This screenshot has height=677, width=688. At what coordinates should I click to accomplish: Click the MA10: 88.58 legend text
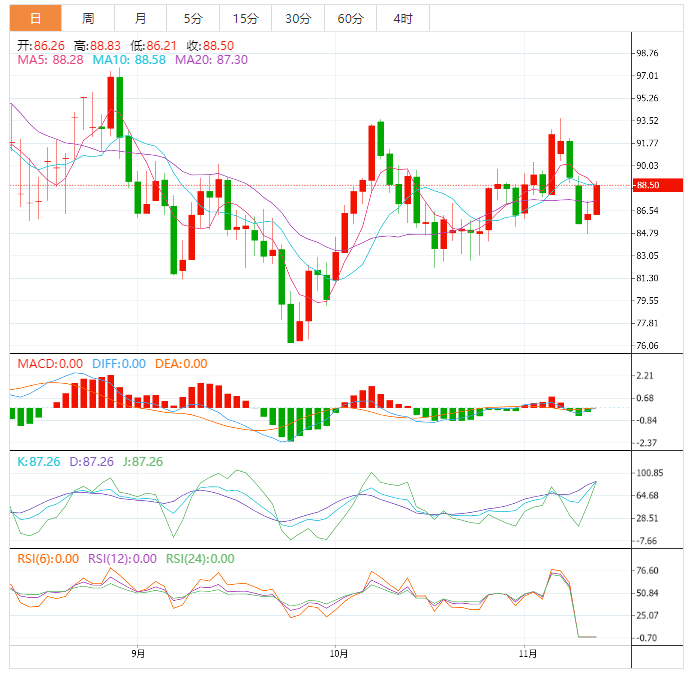point(129,60)
